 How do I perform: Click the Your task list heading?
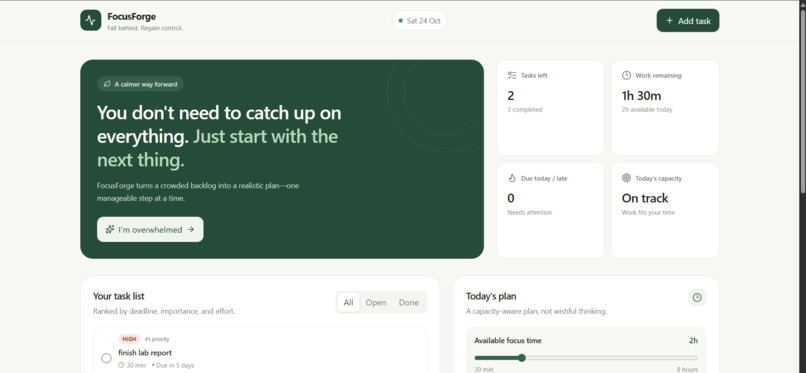click(119, 296)
